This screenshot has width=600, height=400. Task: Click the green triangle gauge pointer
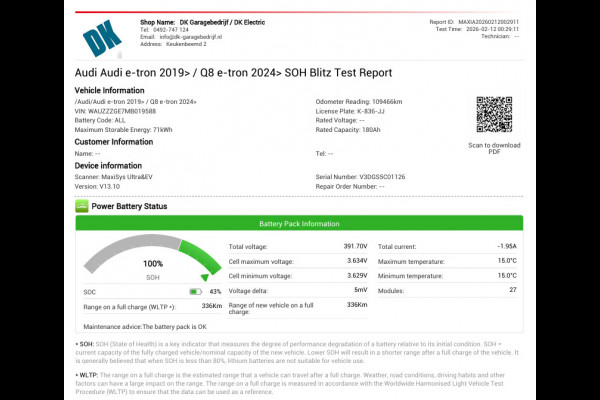coord(206,277)
